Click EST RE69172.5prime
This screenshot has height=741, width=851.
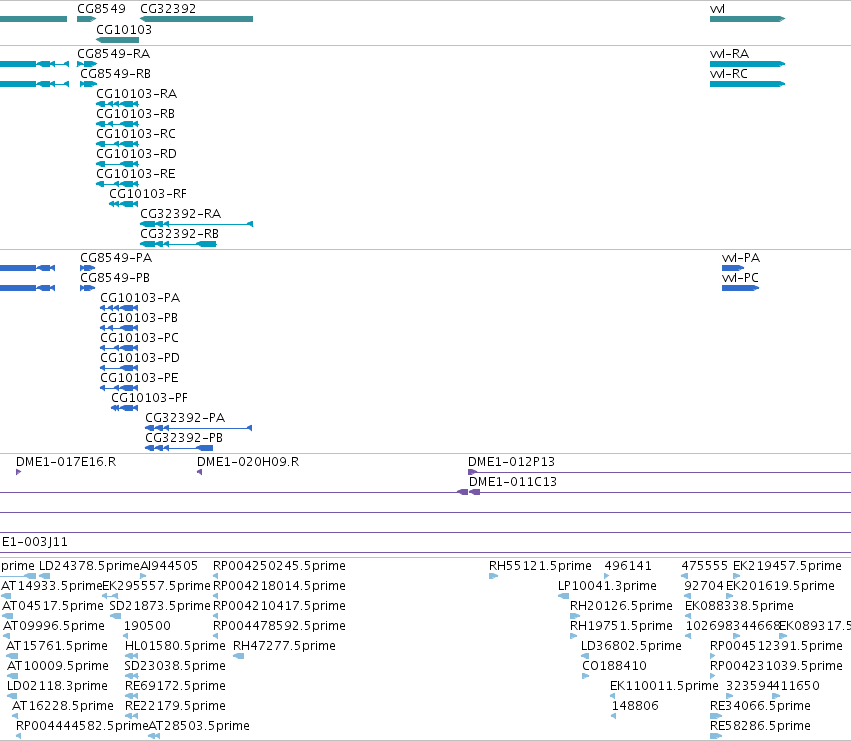pyautogui.click(x=175, y=686)
